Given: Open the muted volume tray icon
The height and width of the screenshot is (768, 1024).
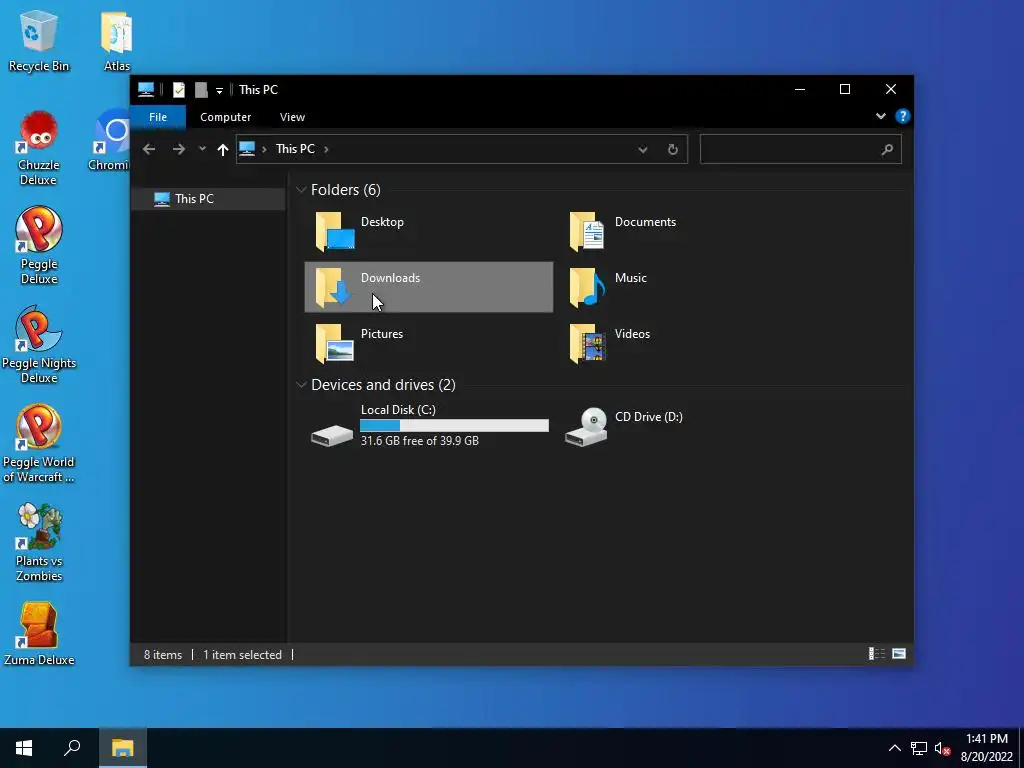Looking at the screenshot, I should click(x=942, y=748).
